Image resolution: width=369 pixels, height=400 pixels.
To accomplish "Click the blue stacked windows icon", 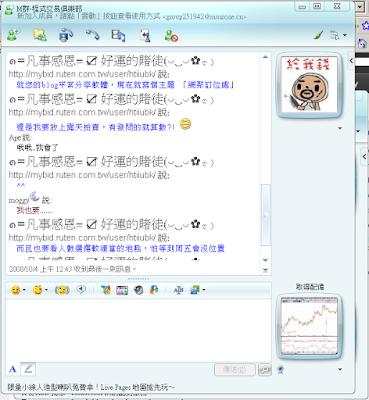I will click(195, 290).
